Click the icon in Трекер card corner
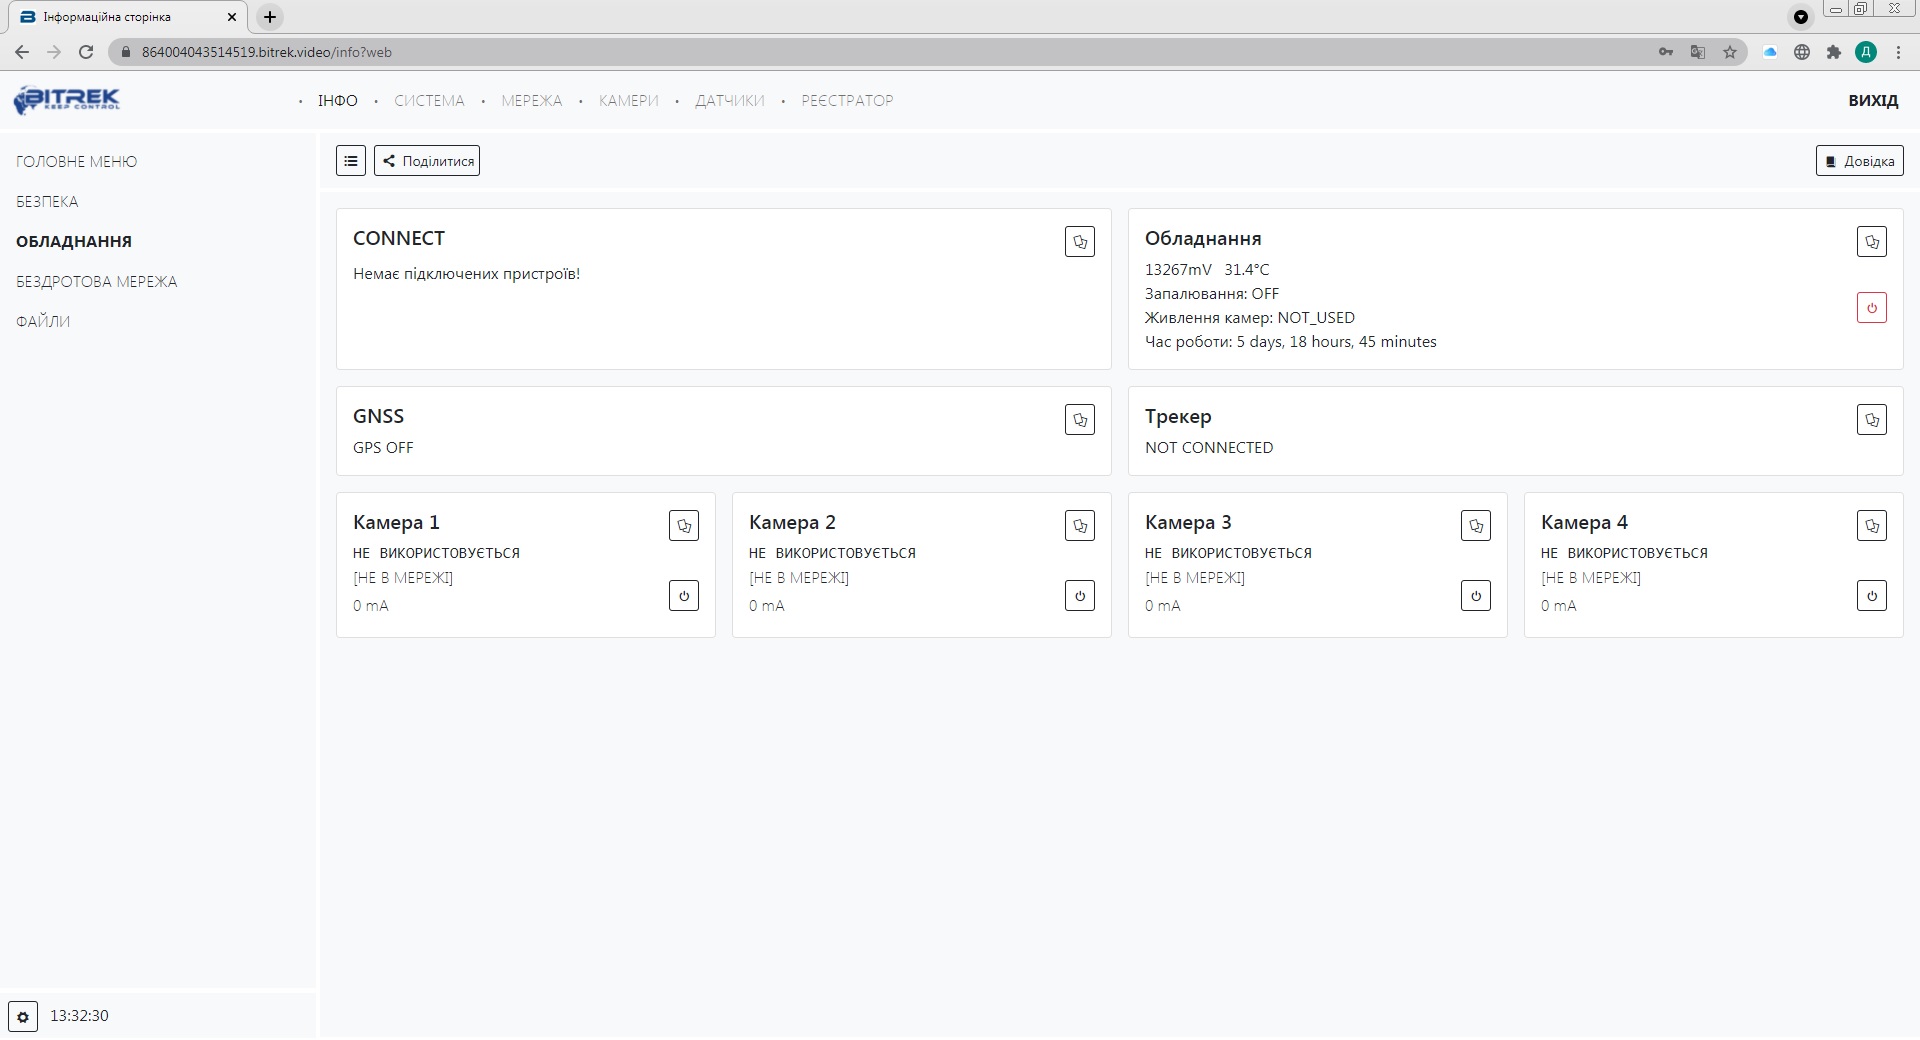1920x1040 pixels. 1871,420
